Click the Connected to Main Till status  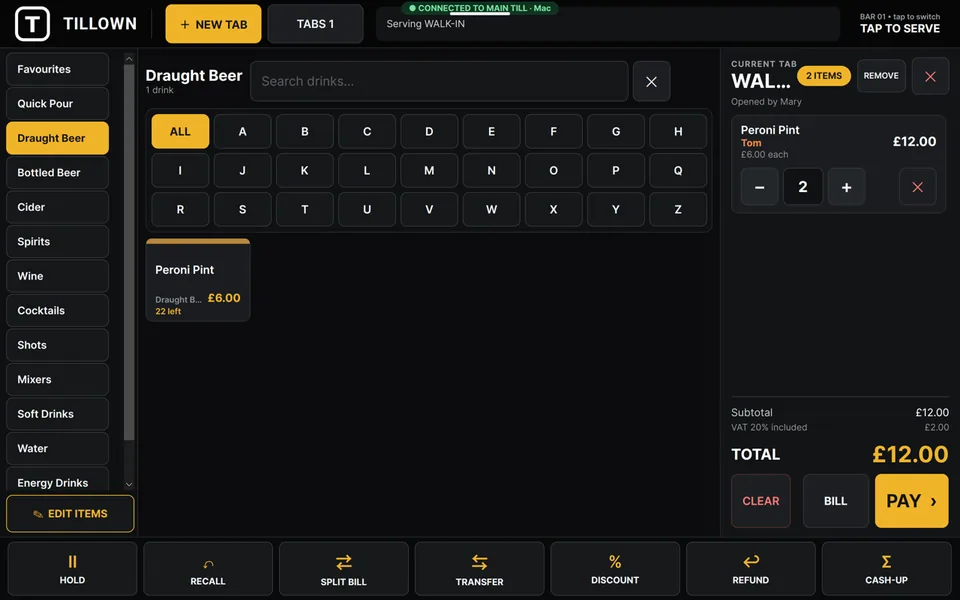(480, 8)
